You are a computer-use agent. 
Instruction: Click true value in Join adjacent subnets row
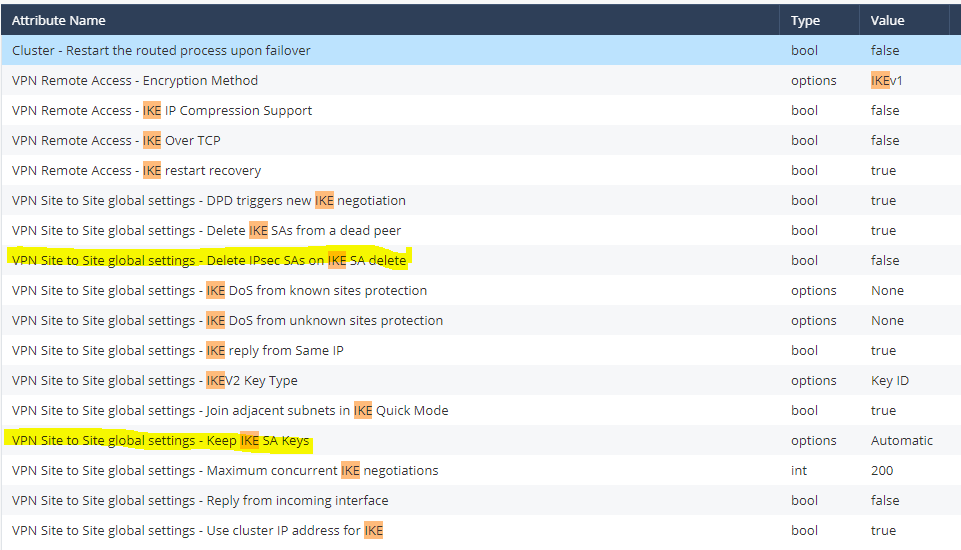[883, 411]
